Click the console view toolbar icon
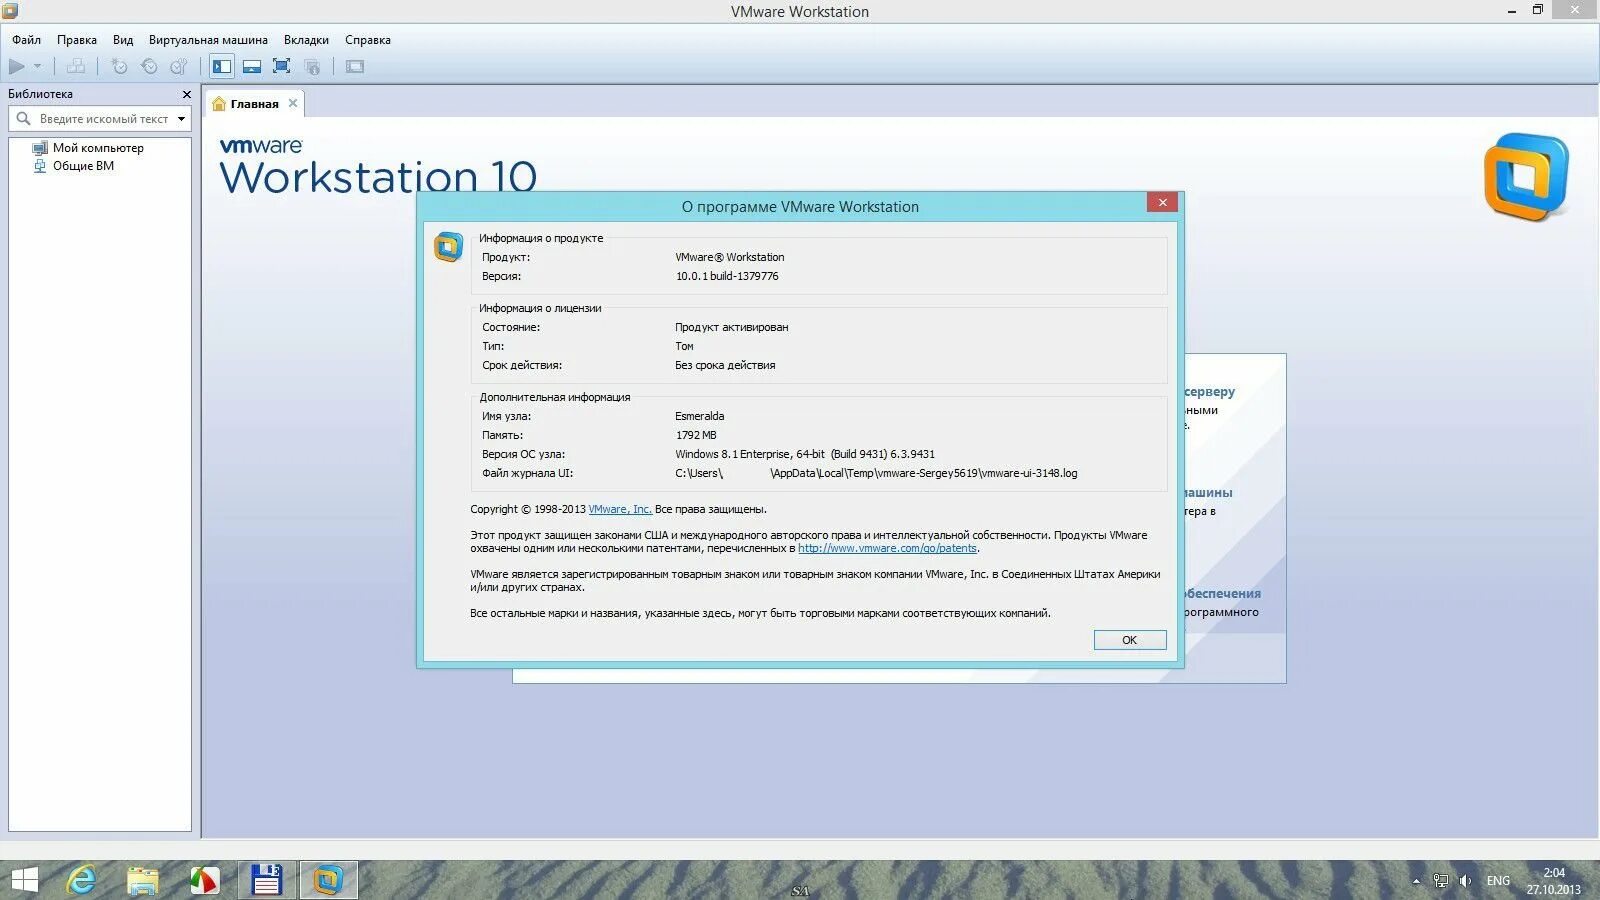 pos(355,67)
